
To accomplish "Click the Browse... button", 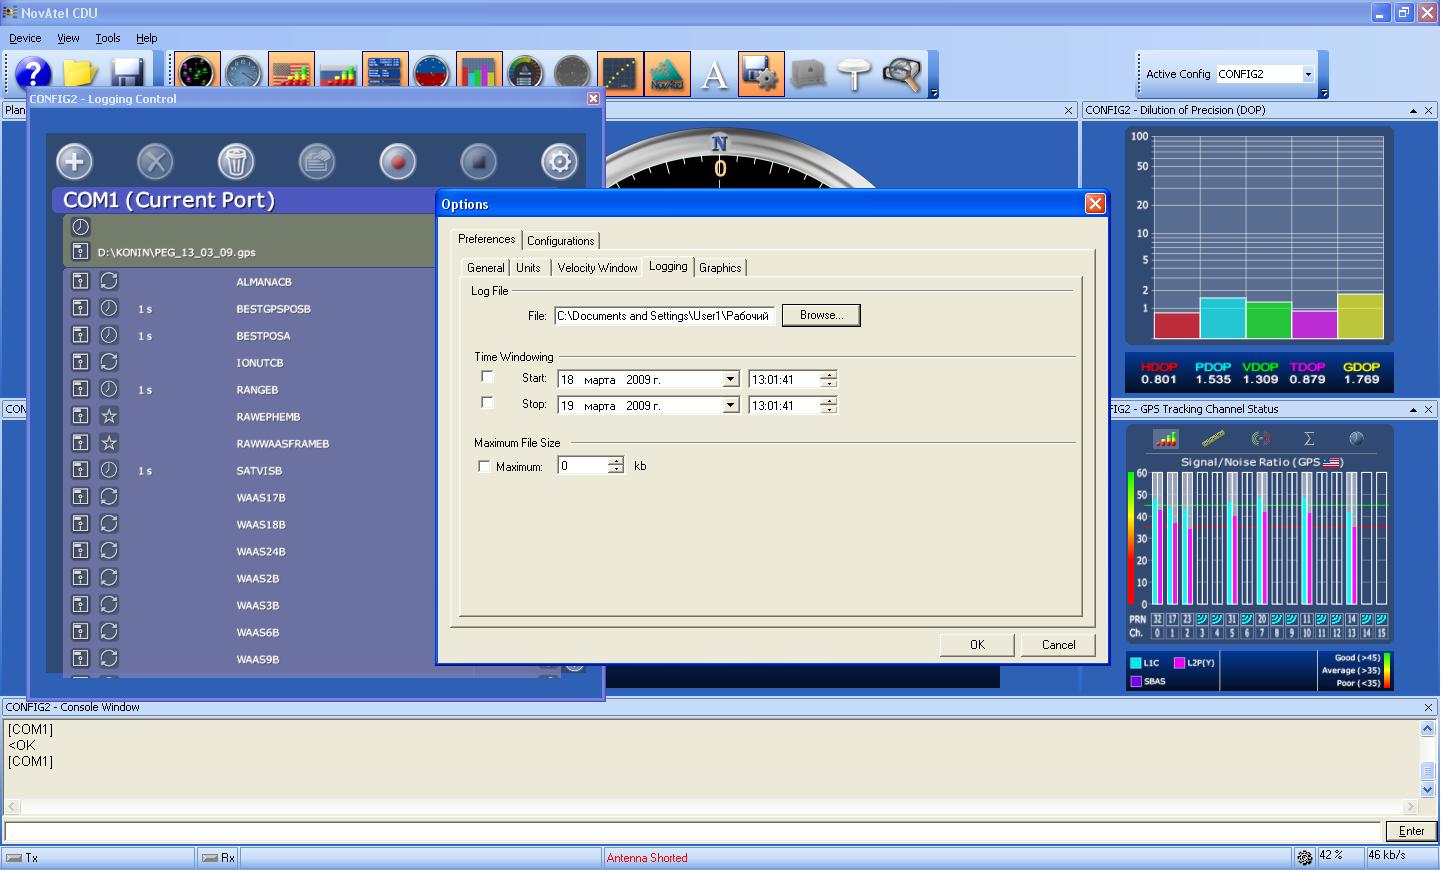I will [x=821, y=315].
